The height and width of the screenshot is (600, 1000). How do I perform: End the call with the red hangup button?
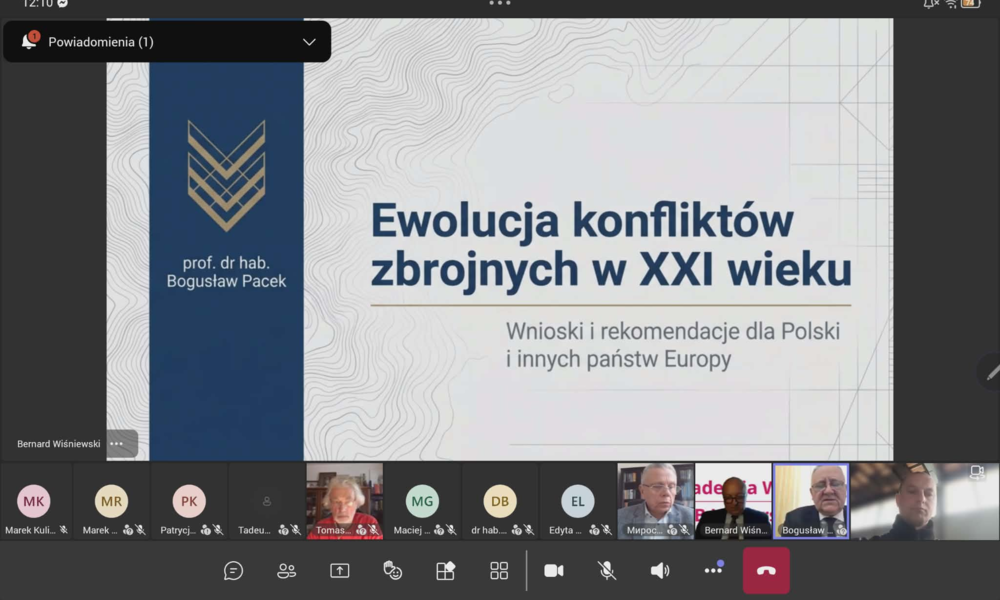(x=766, y=570)
